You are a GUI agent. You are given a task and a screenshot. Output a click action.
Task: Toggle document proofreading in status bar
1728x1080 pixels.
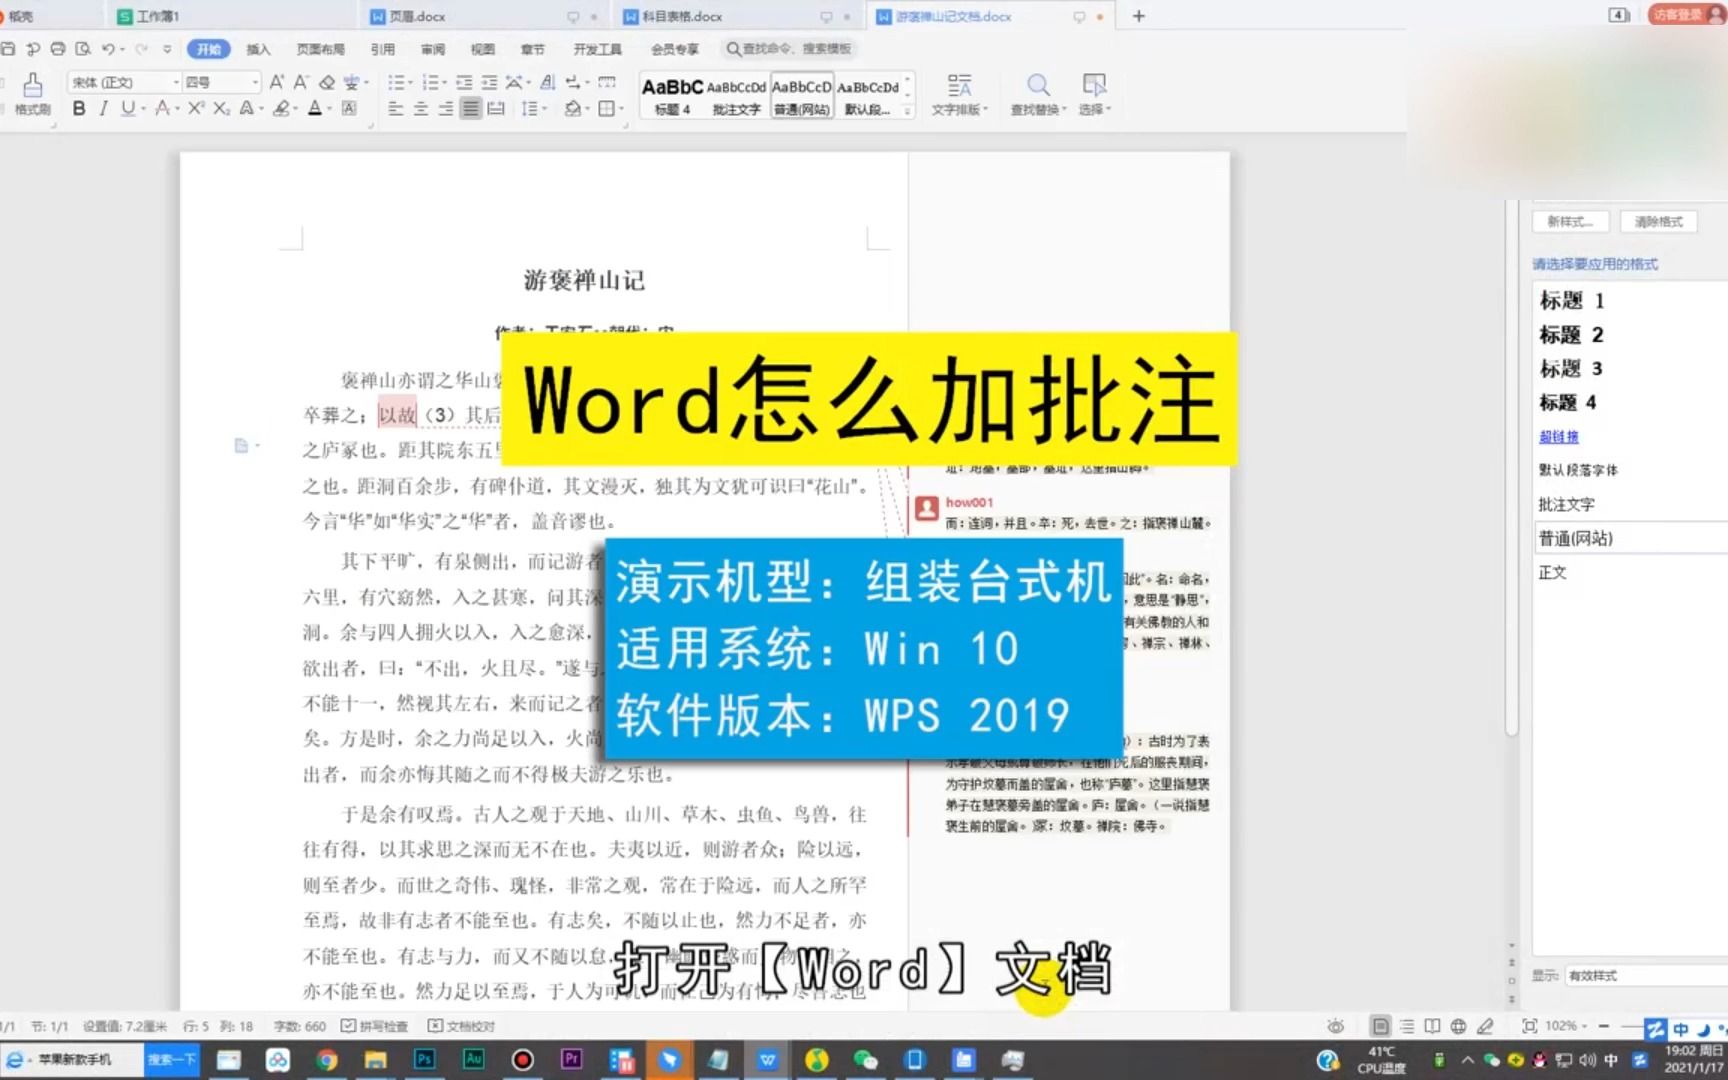pos(461,1026)
